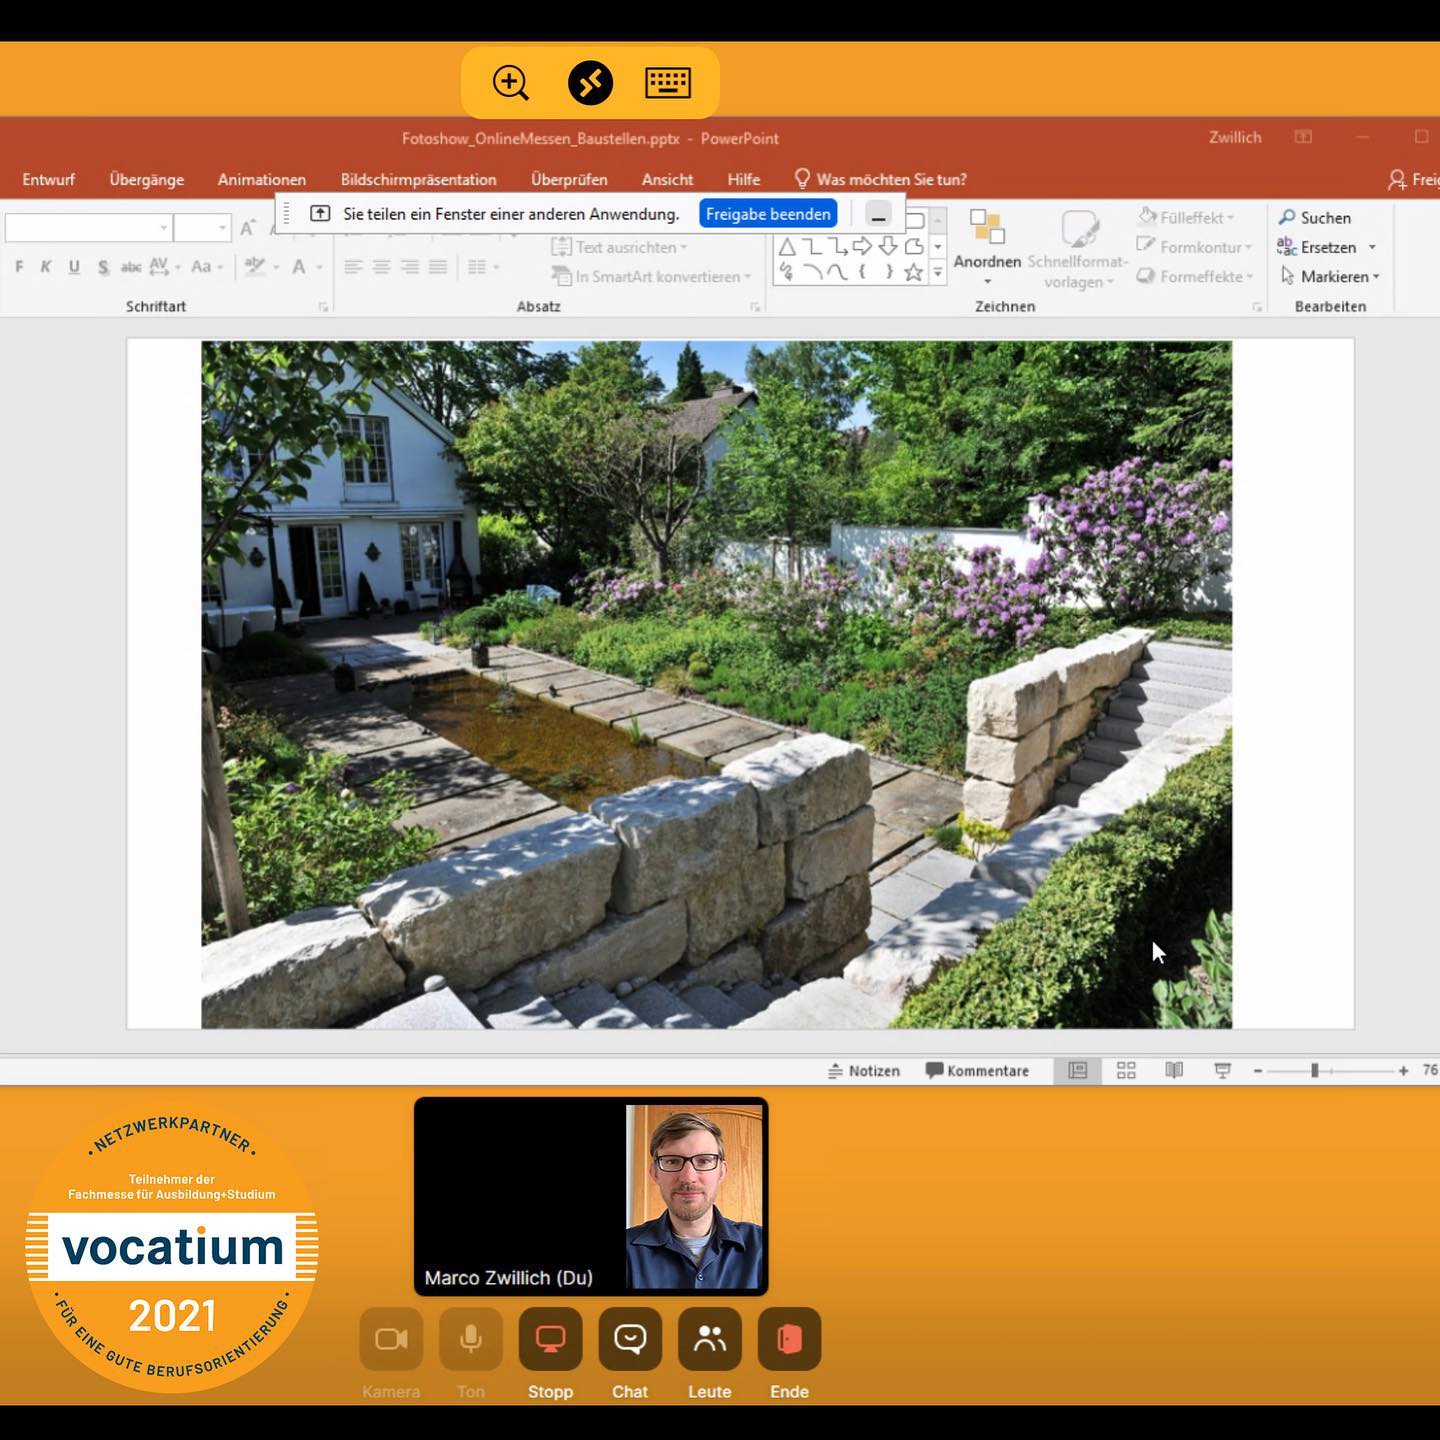The height and width of the screenshot is (1440, 1440).
Task: Open the on-screen keyboard icon
Action: point(668,82)
